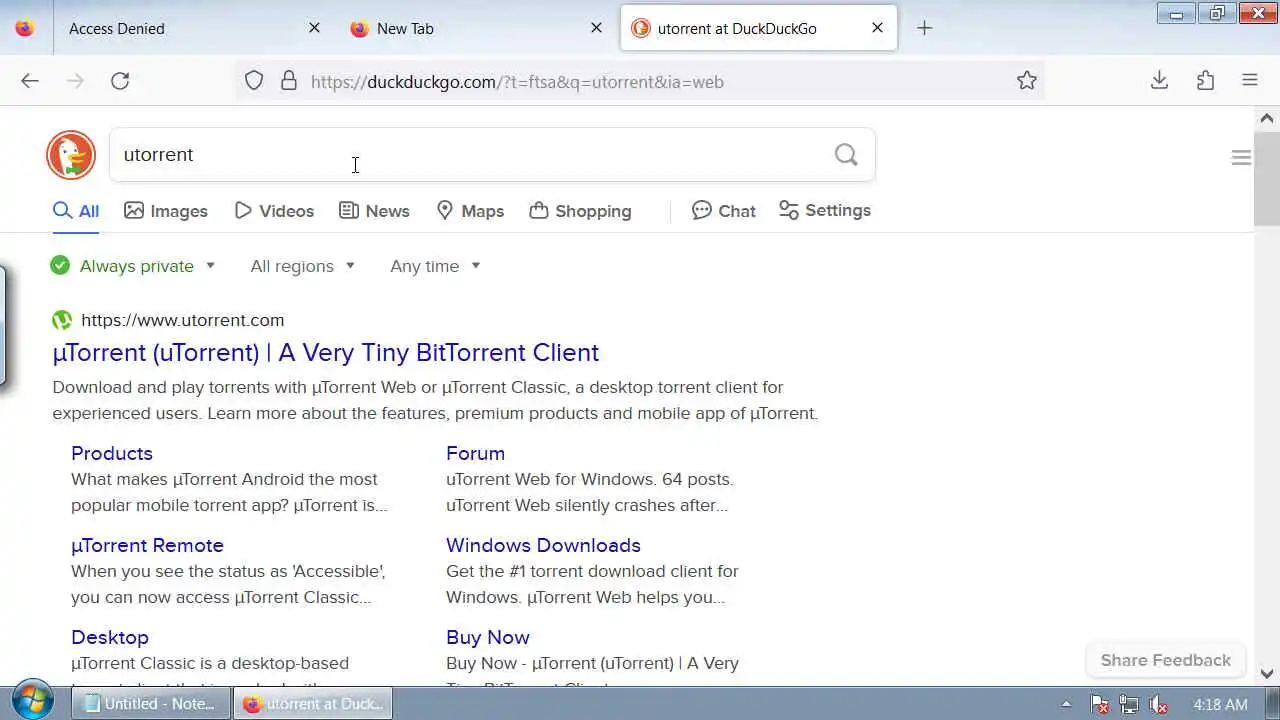Select the All search category

tap(76, 211)
